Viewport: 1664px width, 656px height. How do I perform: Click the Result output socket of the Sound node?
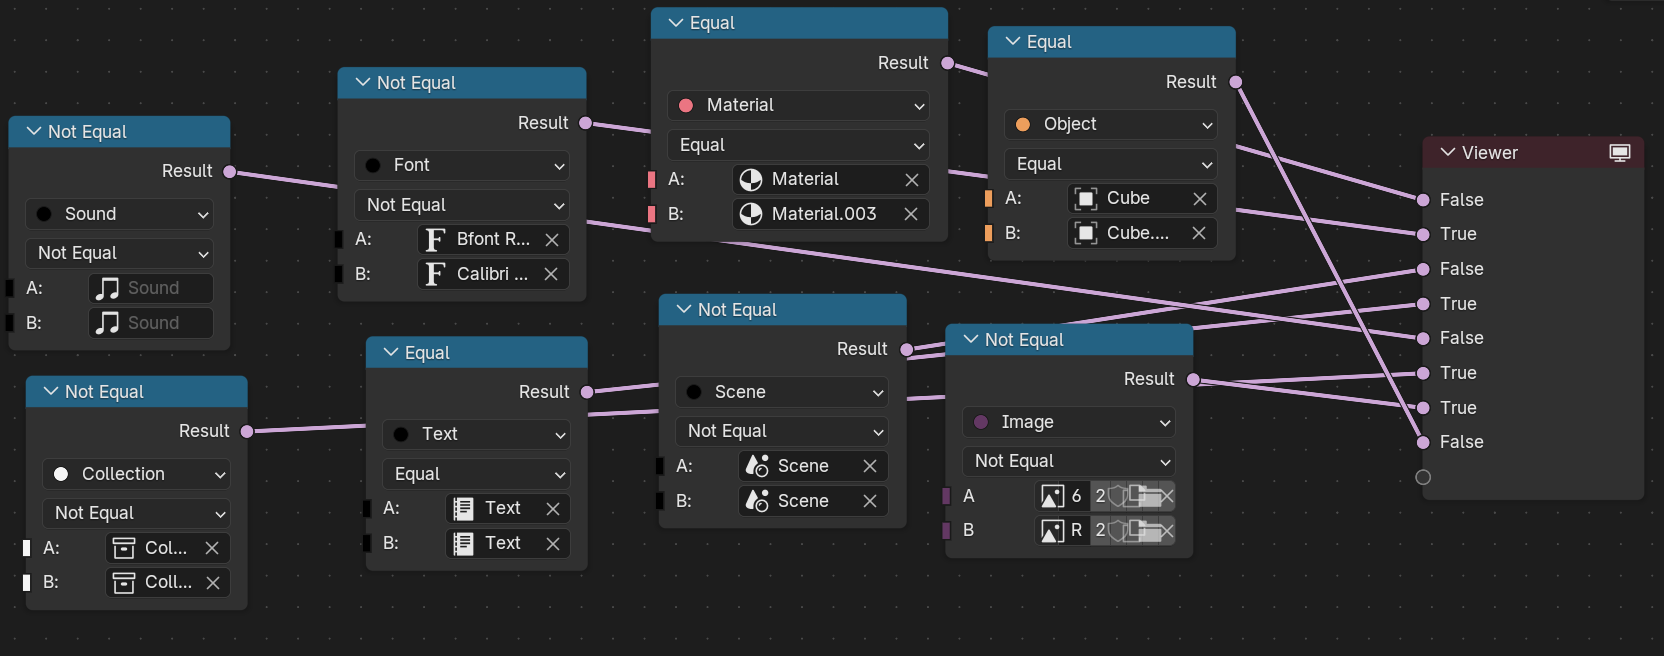(229, 172)
